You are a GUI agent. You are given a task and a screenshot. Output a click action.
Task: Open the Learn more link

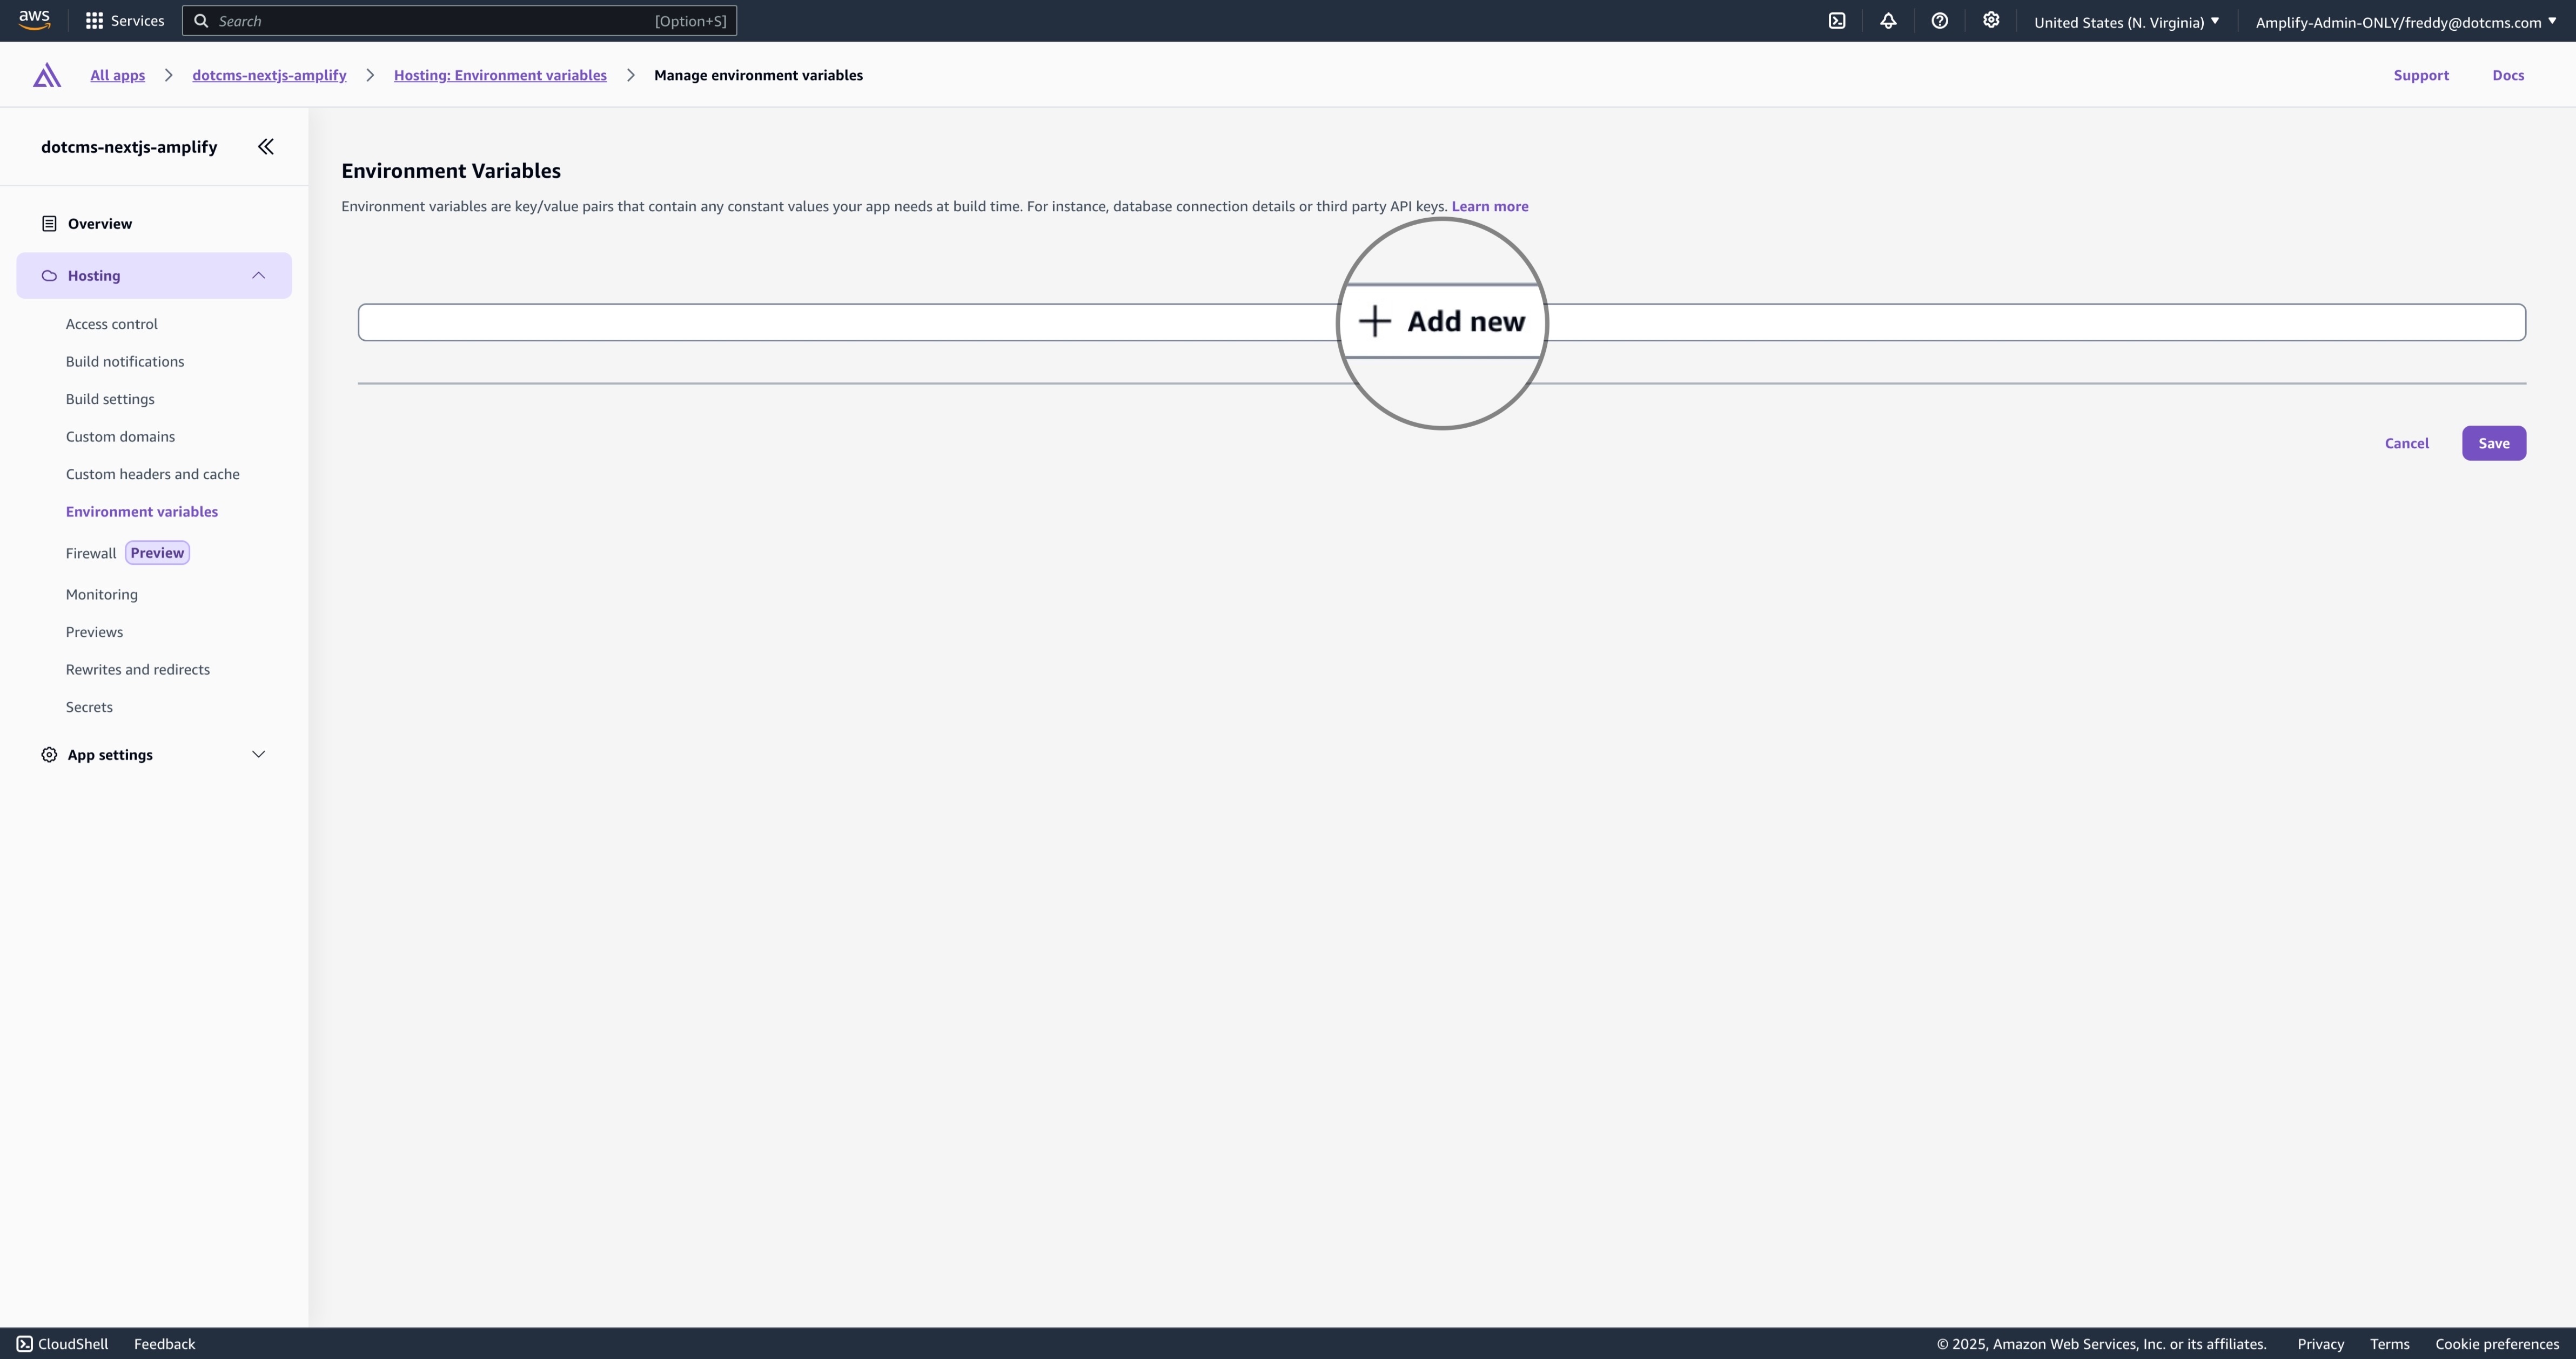pyautogui.click(x=1489, y=206)
